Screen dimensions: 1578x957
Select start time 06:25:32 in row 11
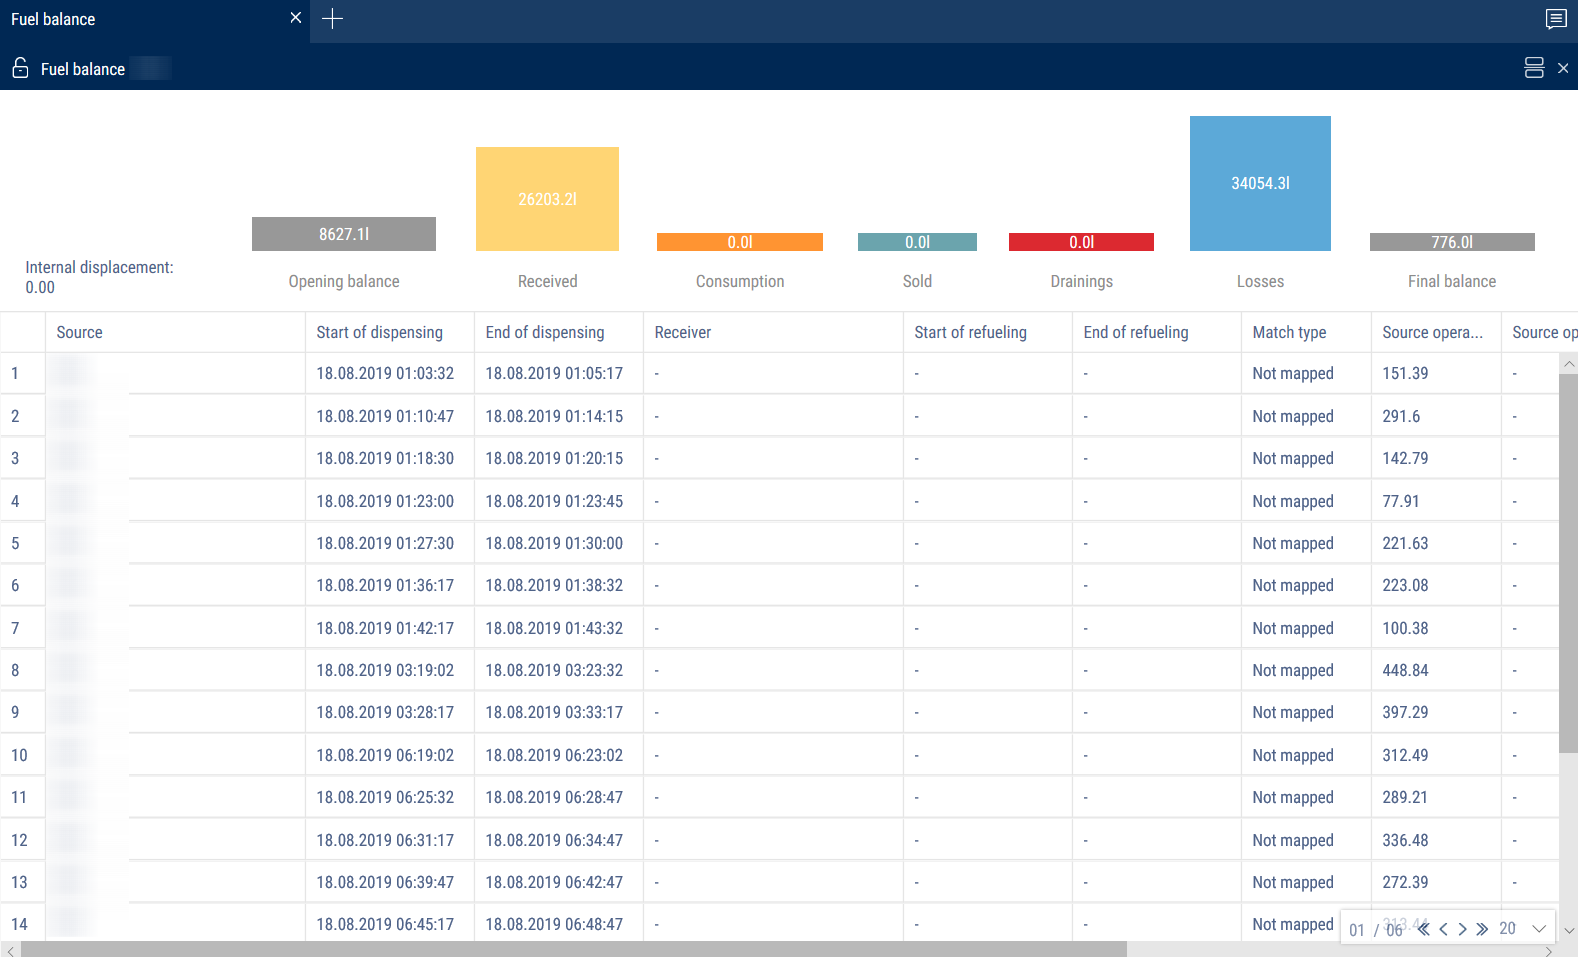385,797
